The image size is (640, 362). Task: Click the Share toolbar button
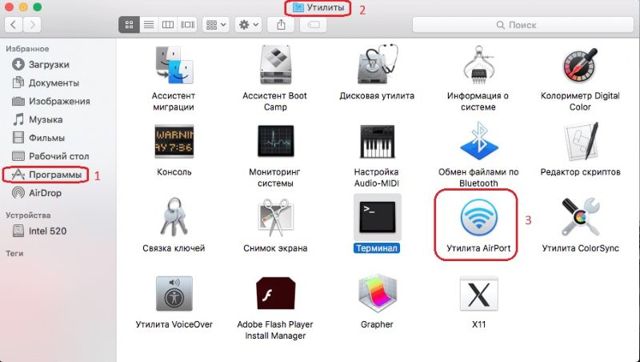(x=281, y=25)
